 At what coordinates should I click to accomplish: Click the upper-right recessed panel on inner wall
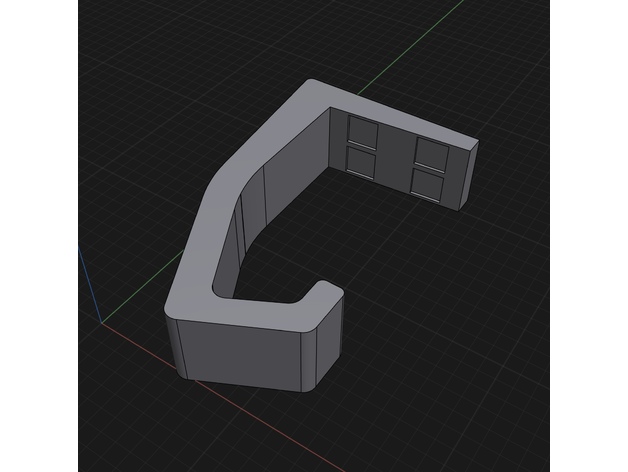click(x=431, y=151)
